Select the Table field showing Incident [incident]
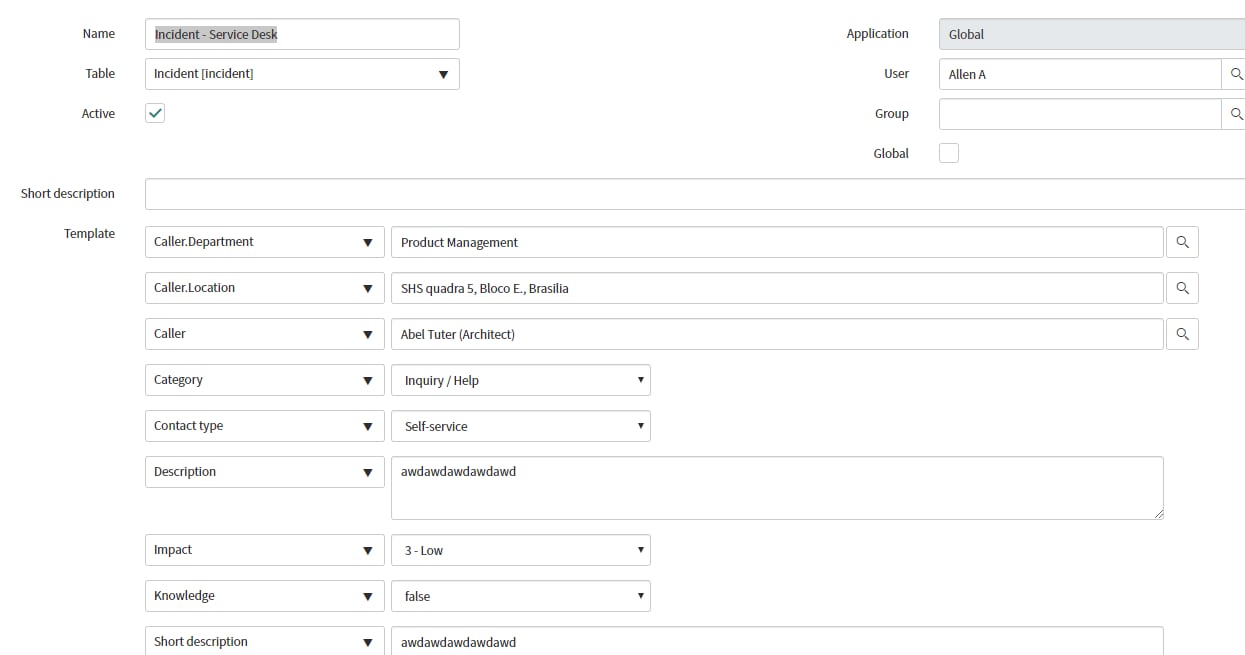Viewport: 1245px width, 655px height. point(280,73)
